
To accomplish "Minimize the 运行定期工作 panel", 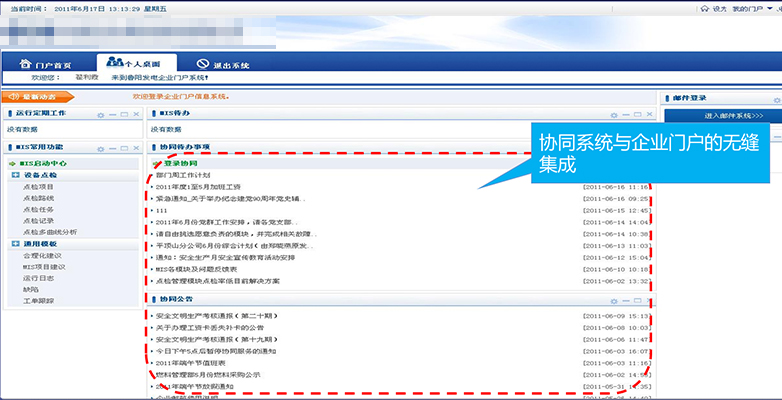I will [x=113, y=115].
